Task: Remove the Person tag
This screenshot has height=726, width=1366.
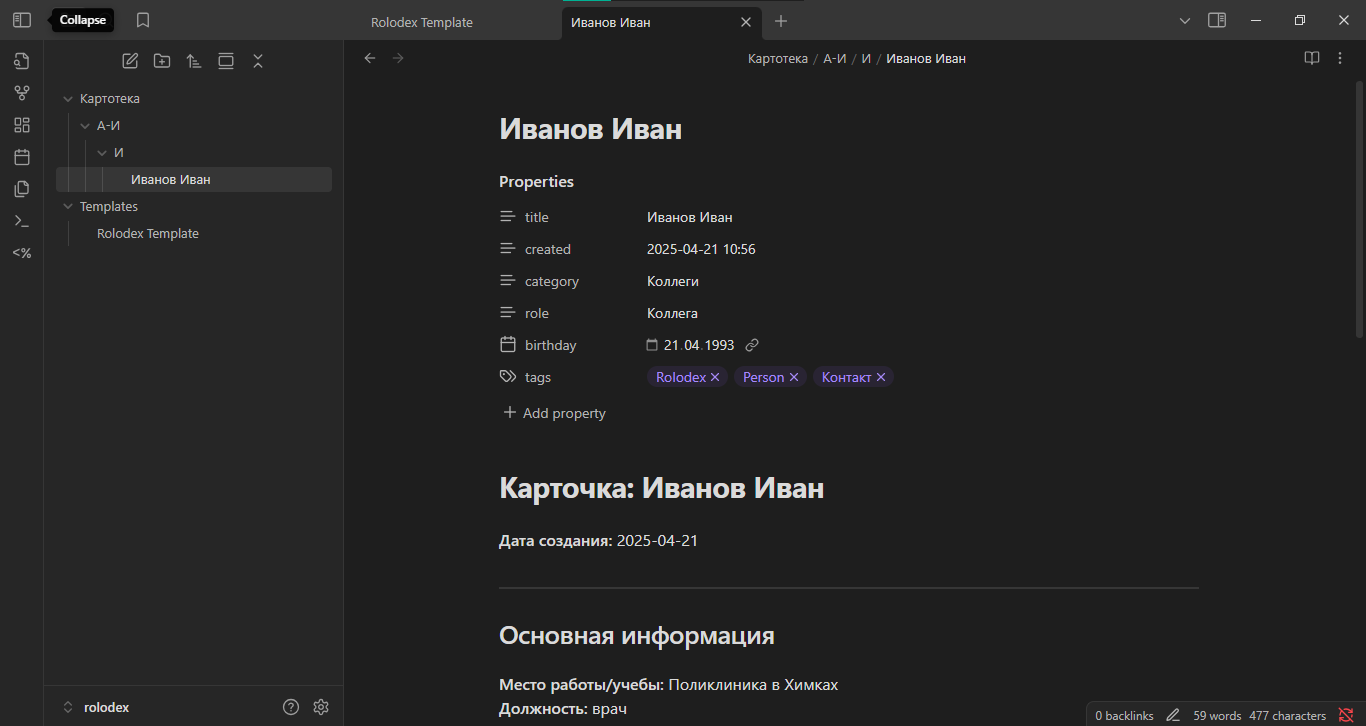Action: 794,377
